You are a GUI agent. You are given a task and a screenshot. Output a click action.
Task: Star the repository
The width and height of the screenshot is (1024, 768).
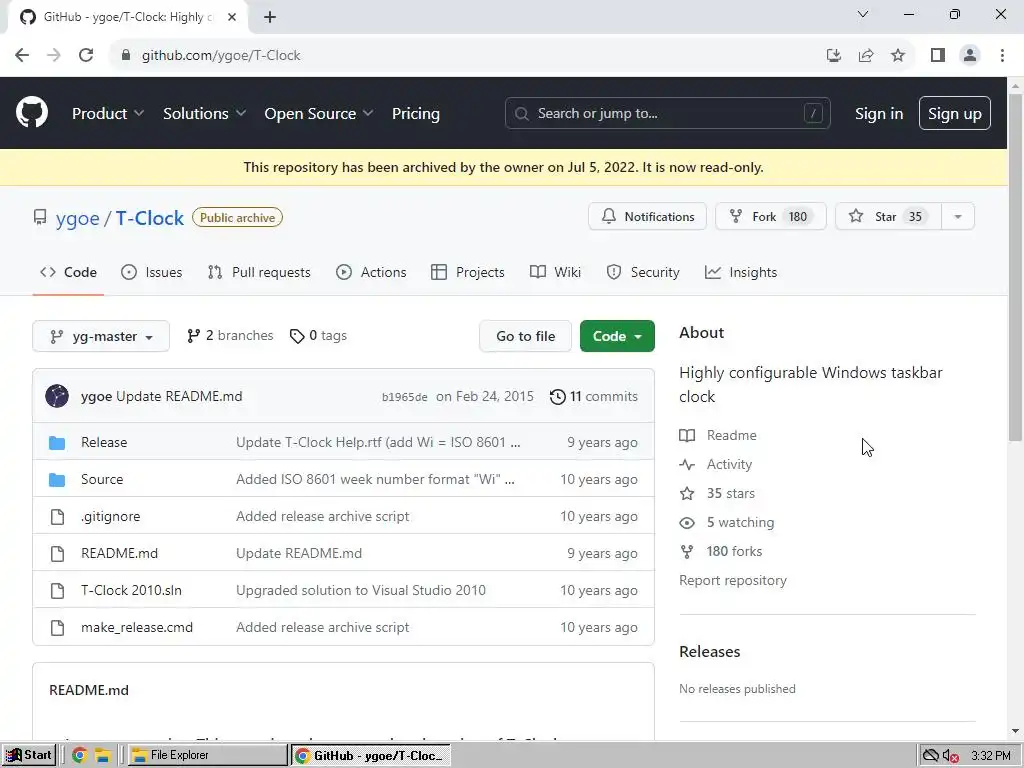coord(888,217)
